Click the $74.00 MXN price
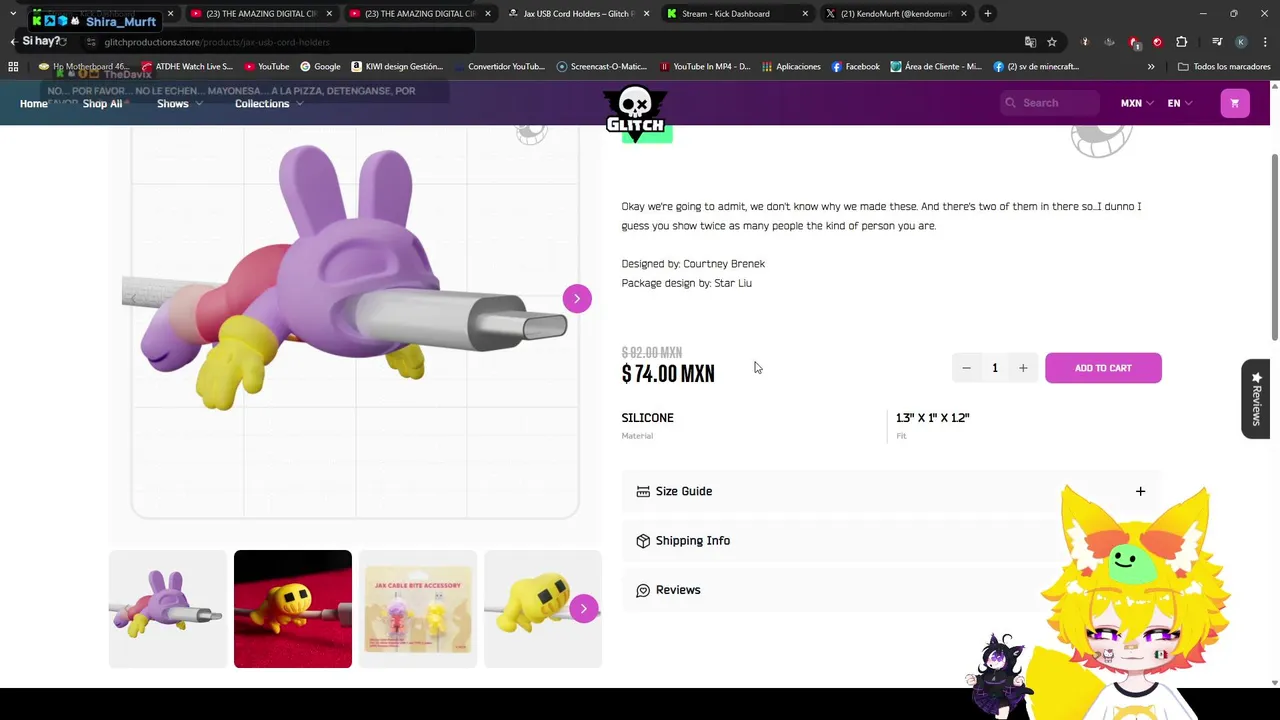The width and height of the screenshot is (1280, 720). point(668,374)
